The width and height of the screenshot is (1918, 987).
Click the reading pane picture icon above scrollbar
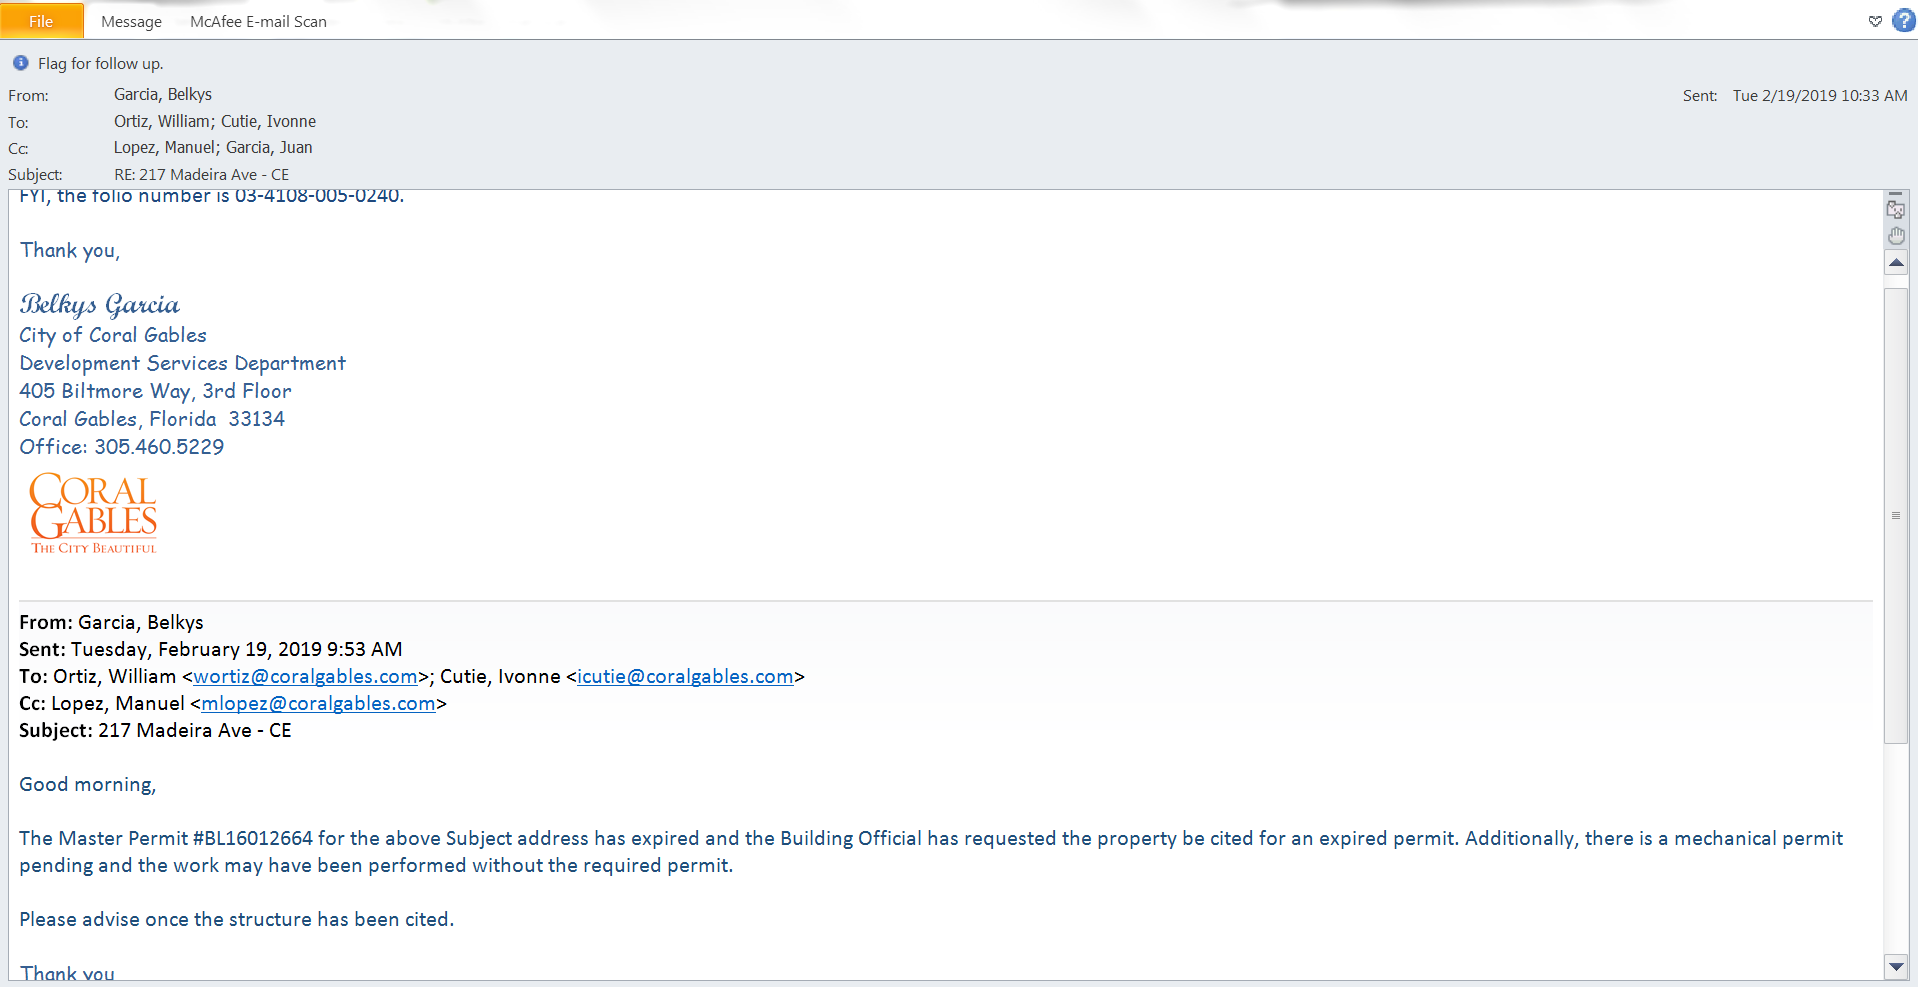1896,209
